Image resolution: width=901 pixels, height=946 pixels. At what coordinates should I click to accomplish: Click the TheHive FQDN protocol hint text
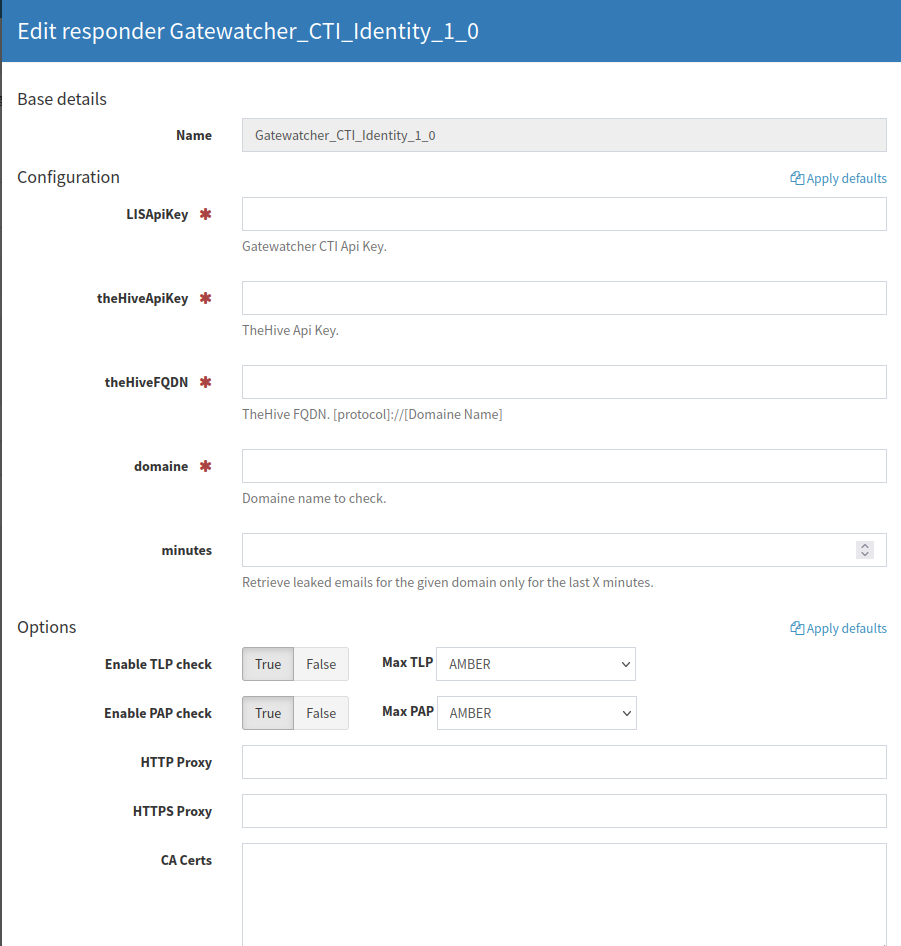[372, 414]
